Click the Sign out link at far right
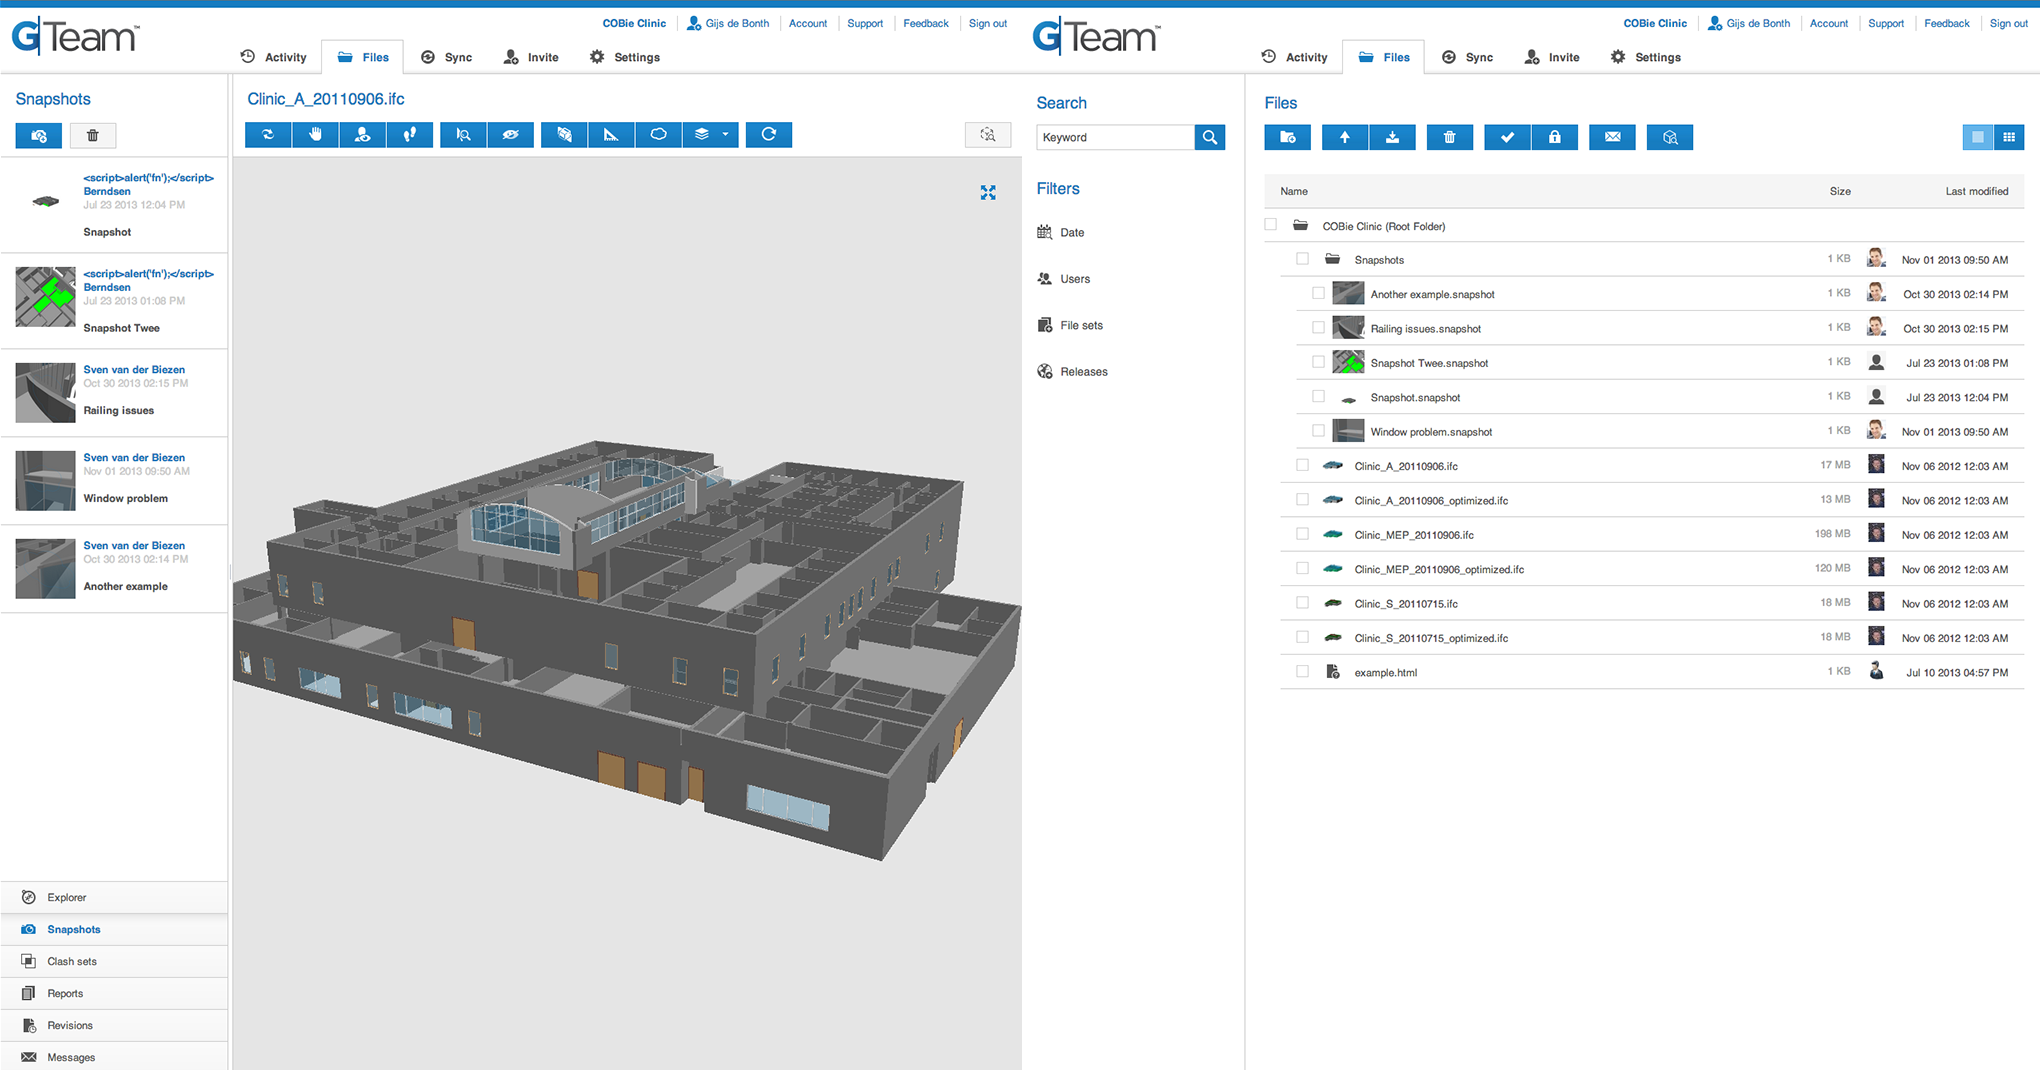This screenshot has height=1070, width=2040. click(x=2008, y=24)
